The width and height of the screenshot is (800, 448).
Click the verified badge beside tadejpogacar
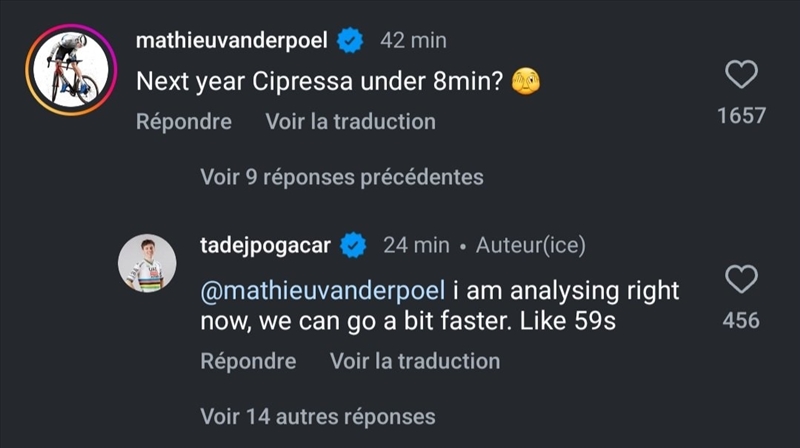[354, 245]
